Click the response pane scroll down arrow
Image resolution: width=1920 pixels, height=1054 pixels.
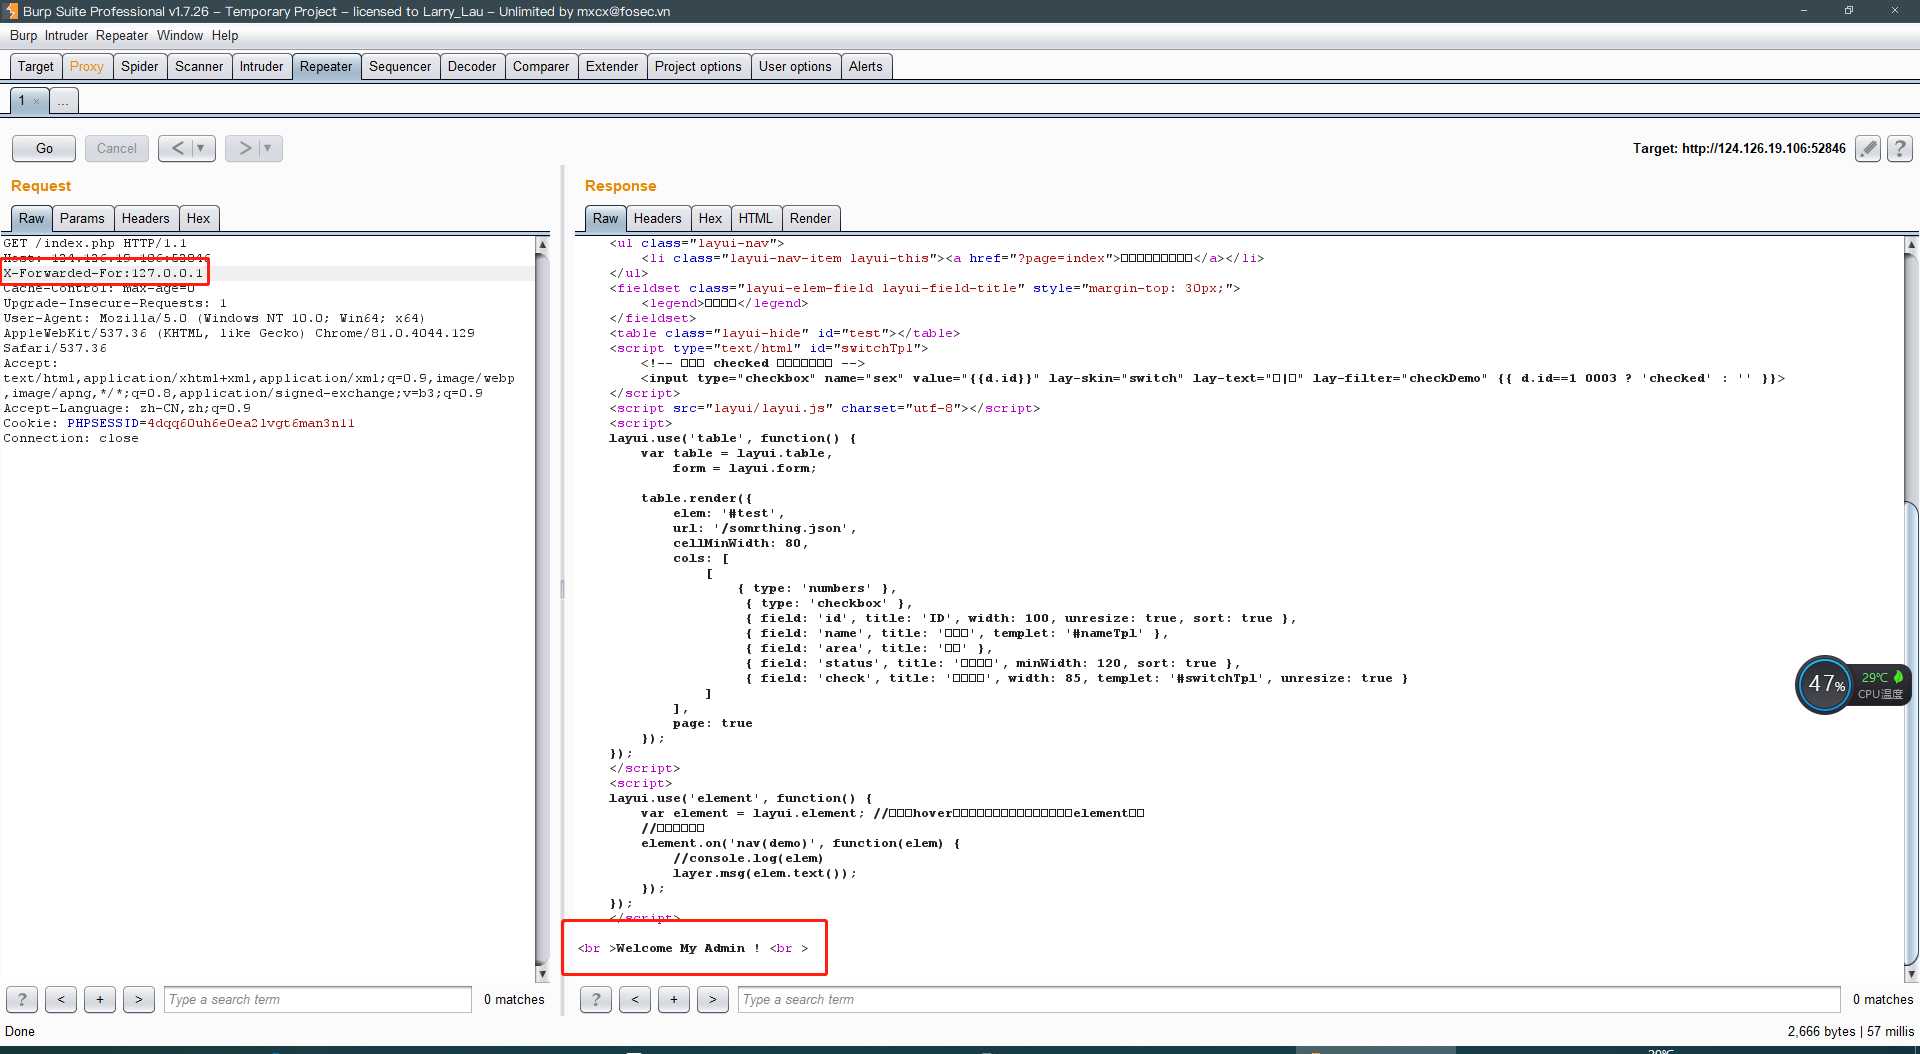click(1911, 974)
